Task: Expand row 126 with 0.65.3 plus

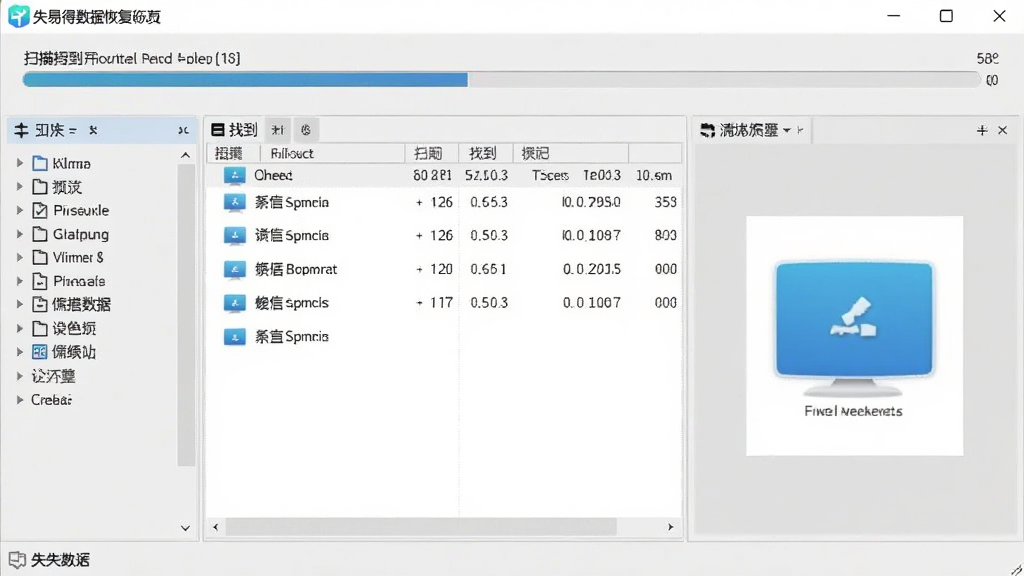Action: (419, 202)
